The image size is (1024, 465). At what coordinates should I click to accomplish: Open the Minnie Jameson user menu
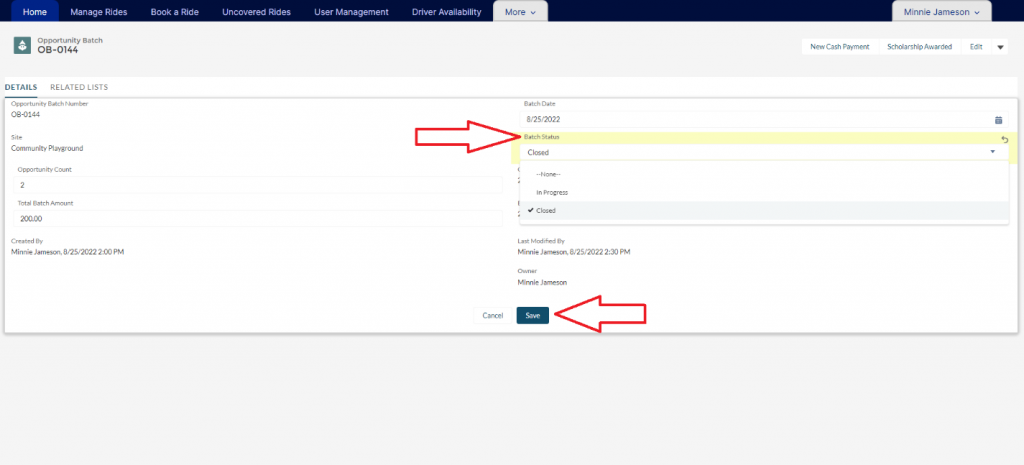pos(941,12)
